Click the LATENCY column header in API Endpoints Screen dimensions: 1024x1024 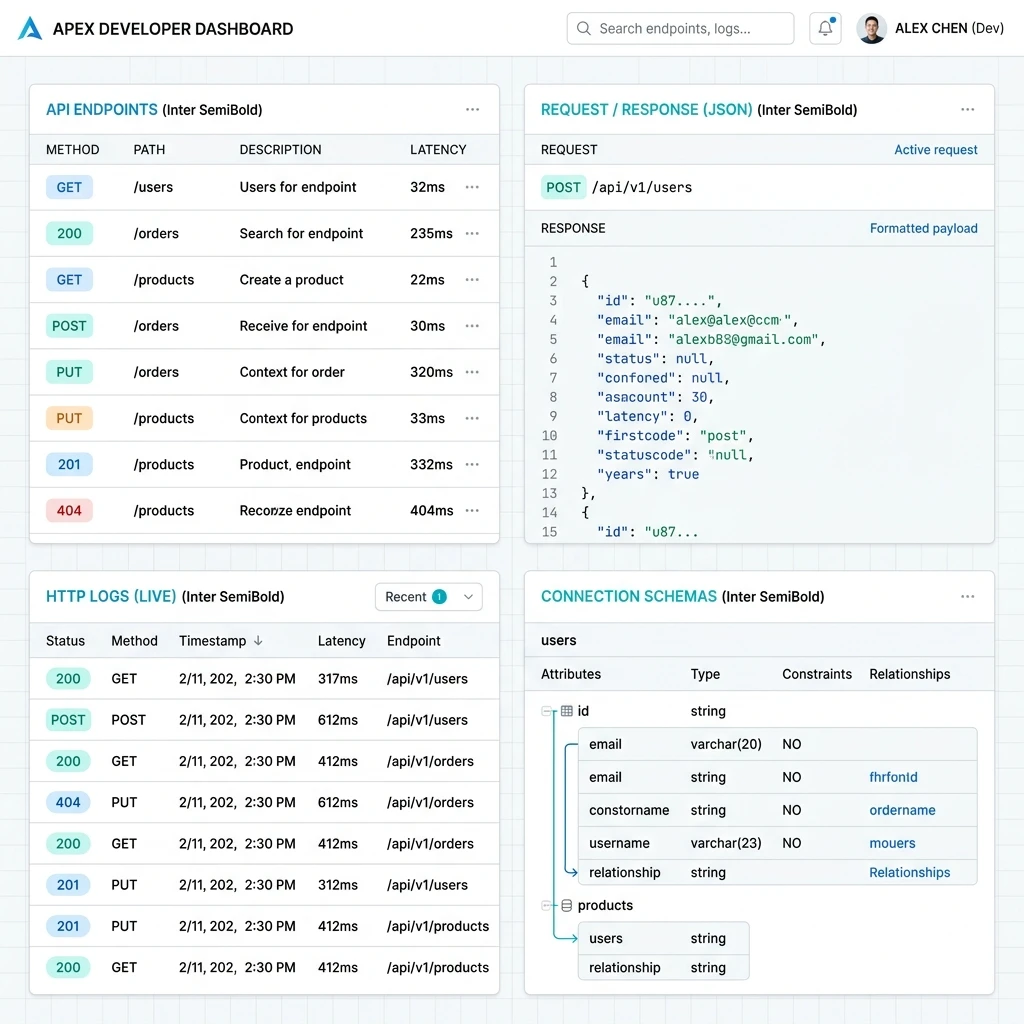438,150
